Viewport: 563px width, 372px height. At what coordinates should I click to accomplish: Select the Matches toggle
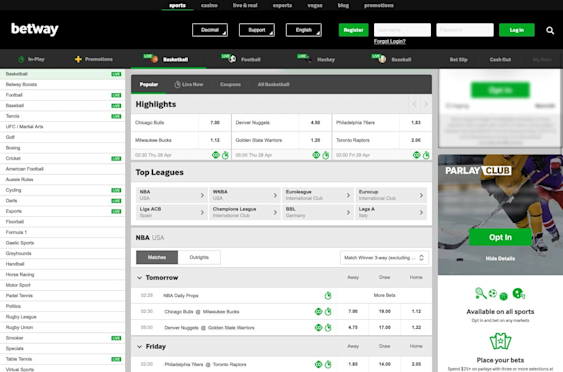coord(157,257)
